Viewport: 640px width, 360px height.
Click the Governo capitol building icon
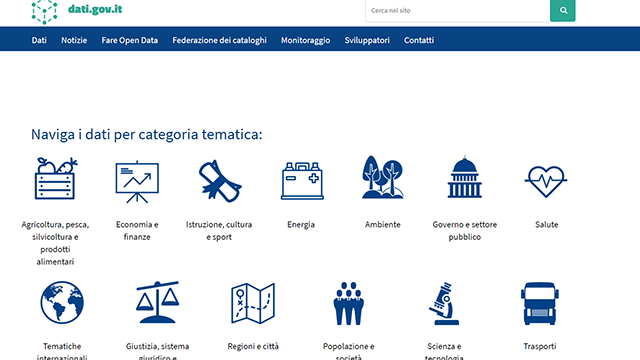[x=464, y=177]
